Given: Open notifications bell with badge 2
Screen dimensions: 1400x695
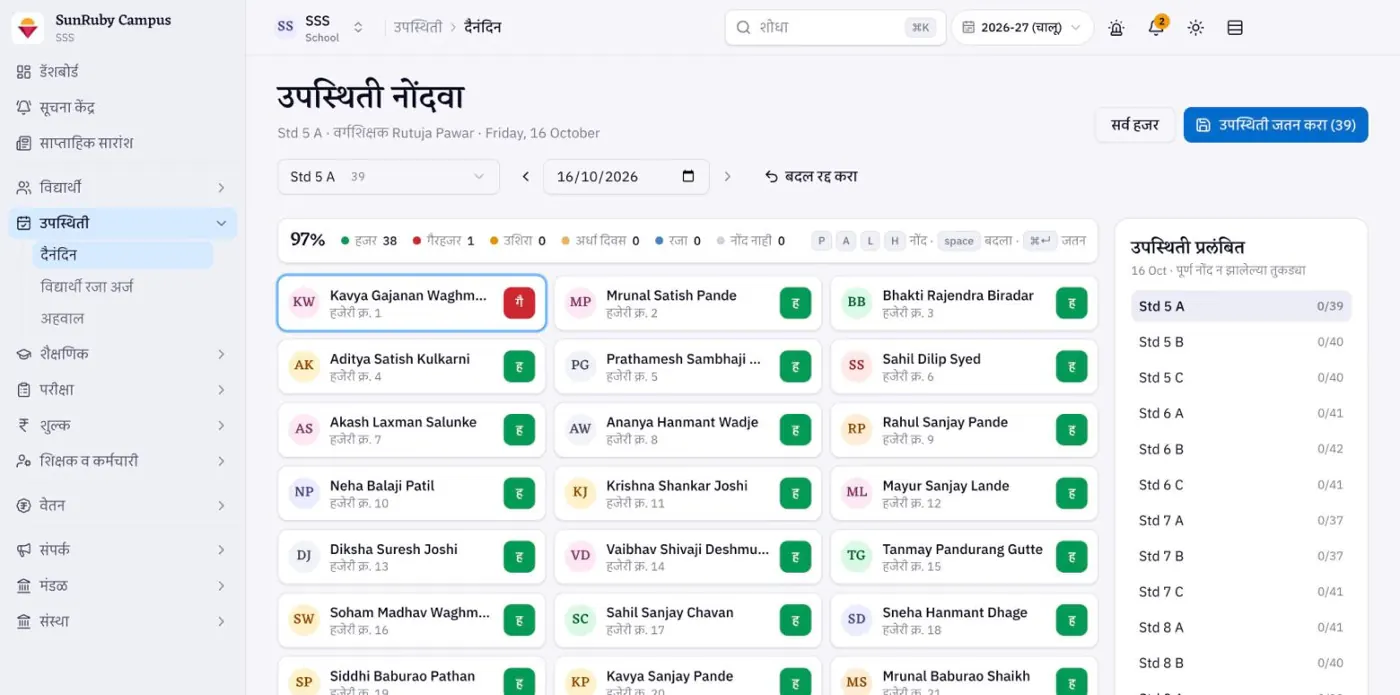Looking at the screenshot, I should tap(1156, 28).
